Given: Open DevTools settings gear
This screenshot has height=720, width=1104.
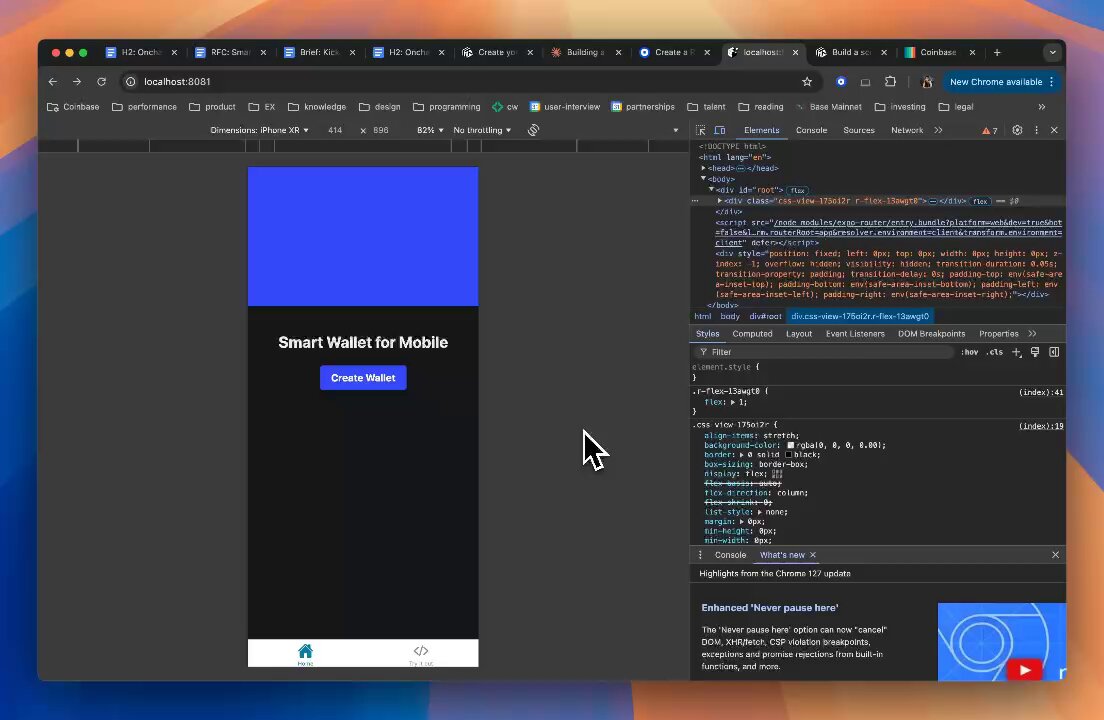Looking at the screenshot, I should coord(1017,130).
